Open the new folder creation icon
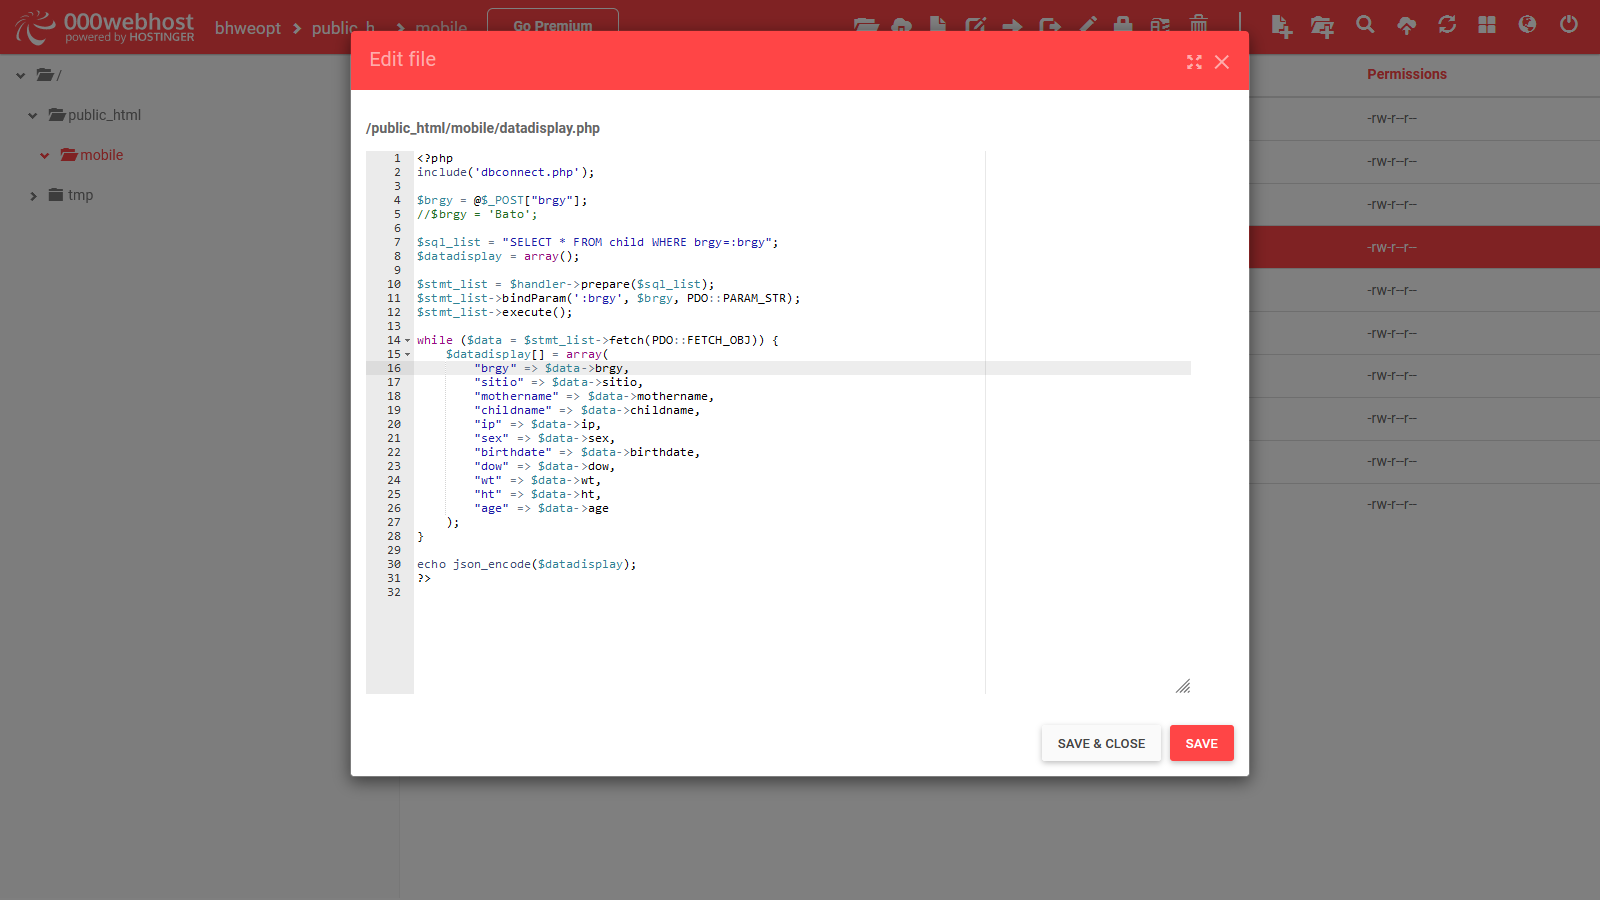1600x900 pixels. pyautogui.click(x=1322, y=26)
